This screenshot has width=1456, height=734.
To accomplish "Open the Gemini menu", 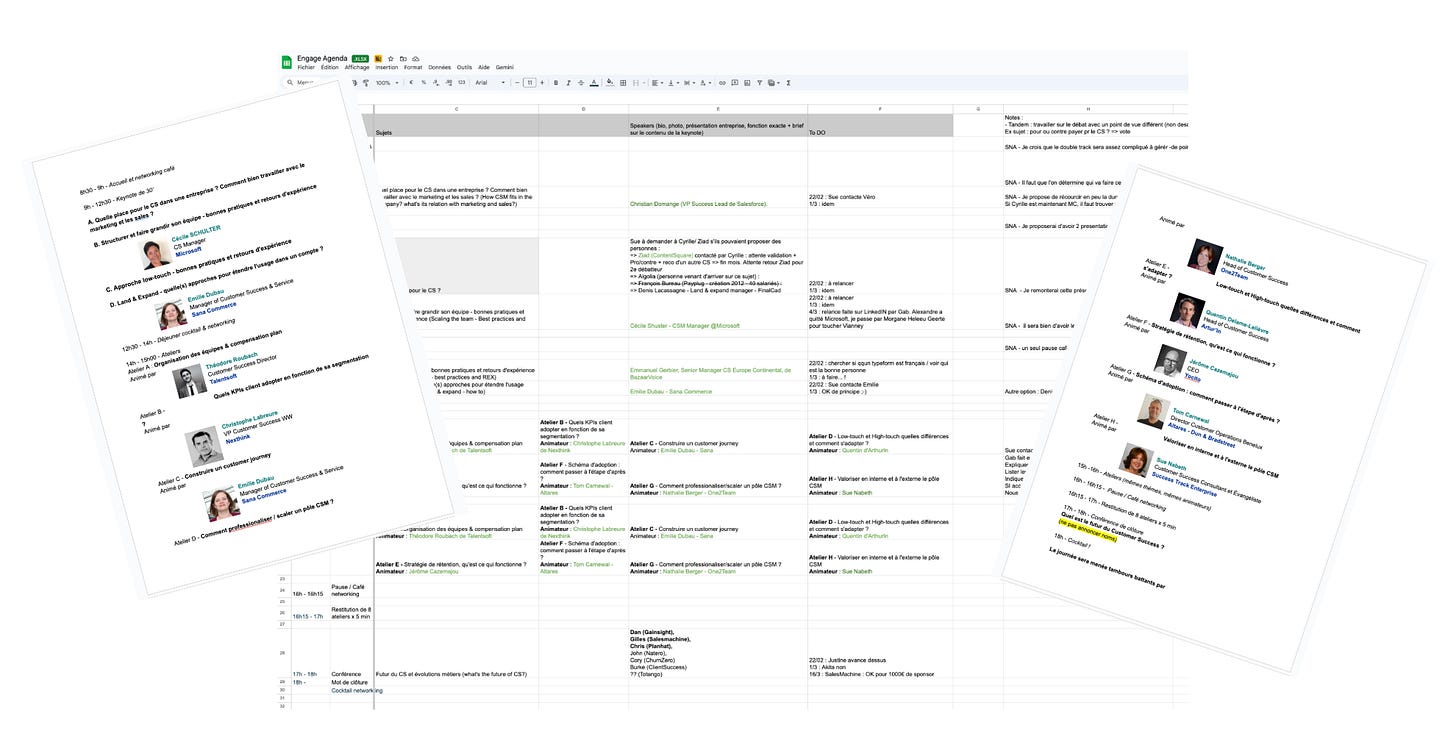I will [x=504, y=67].
